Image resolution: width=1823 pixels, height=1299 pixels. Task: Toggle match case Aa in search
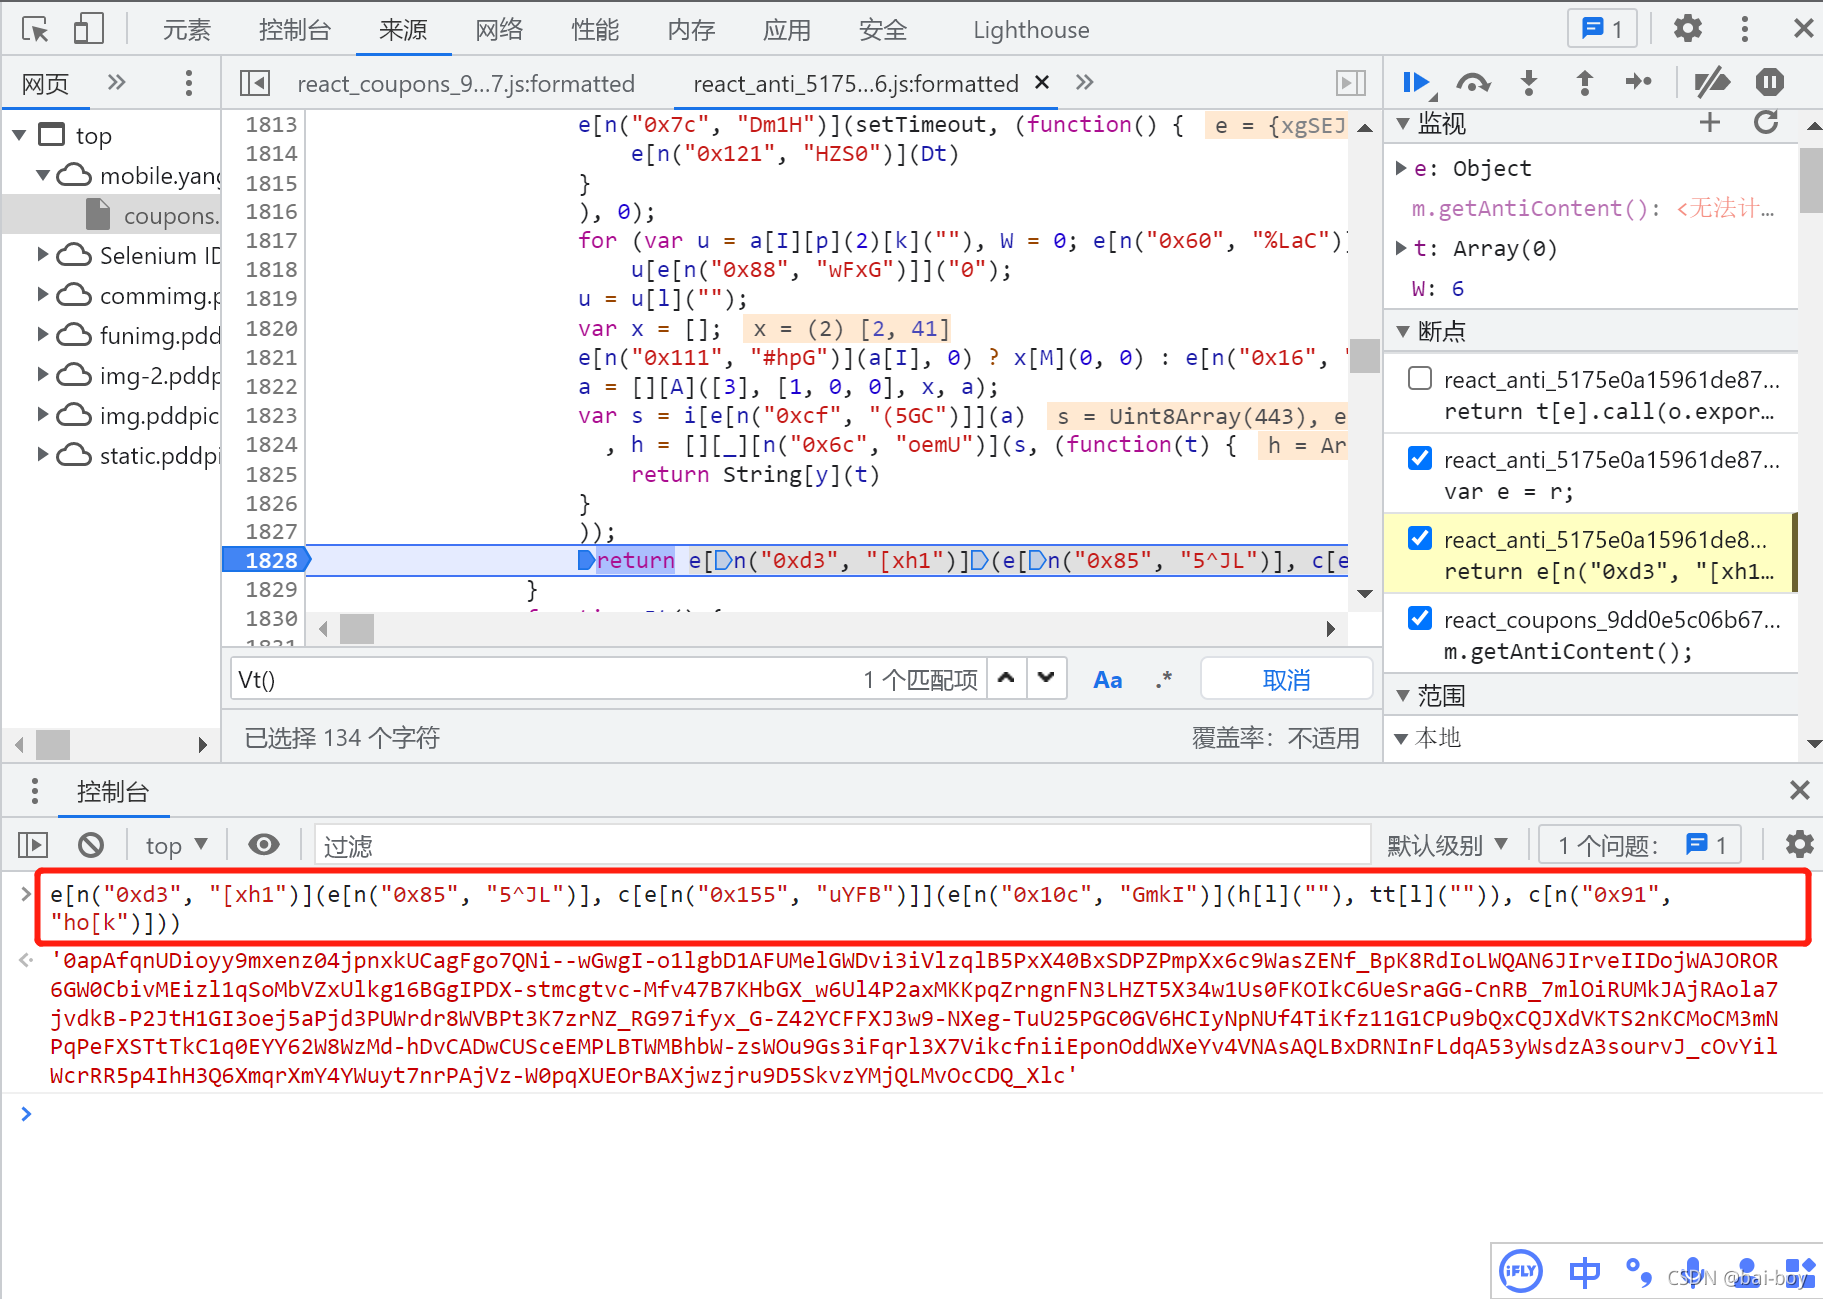point(1108,680)
